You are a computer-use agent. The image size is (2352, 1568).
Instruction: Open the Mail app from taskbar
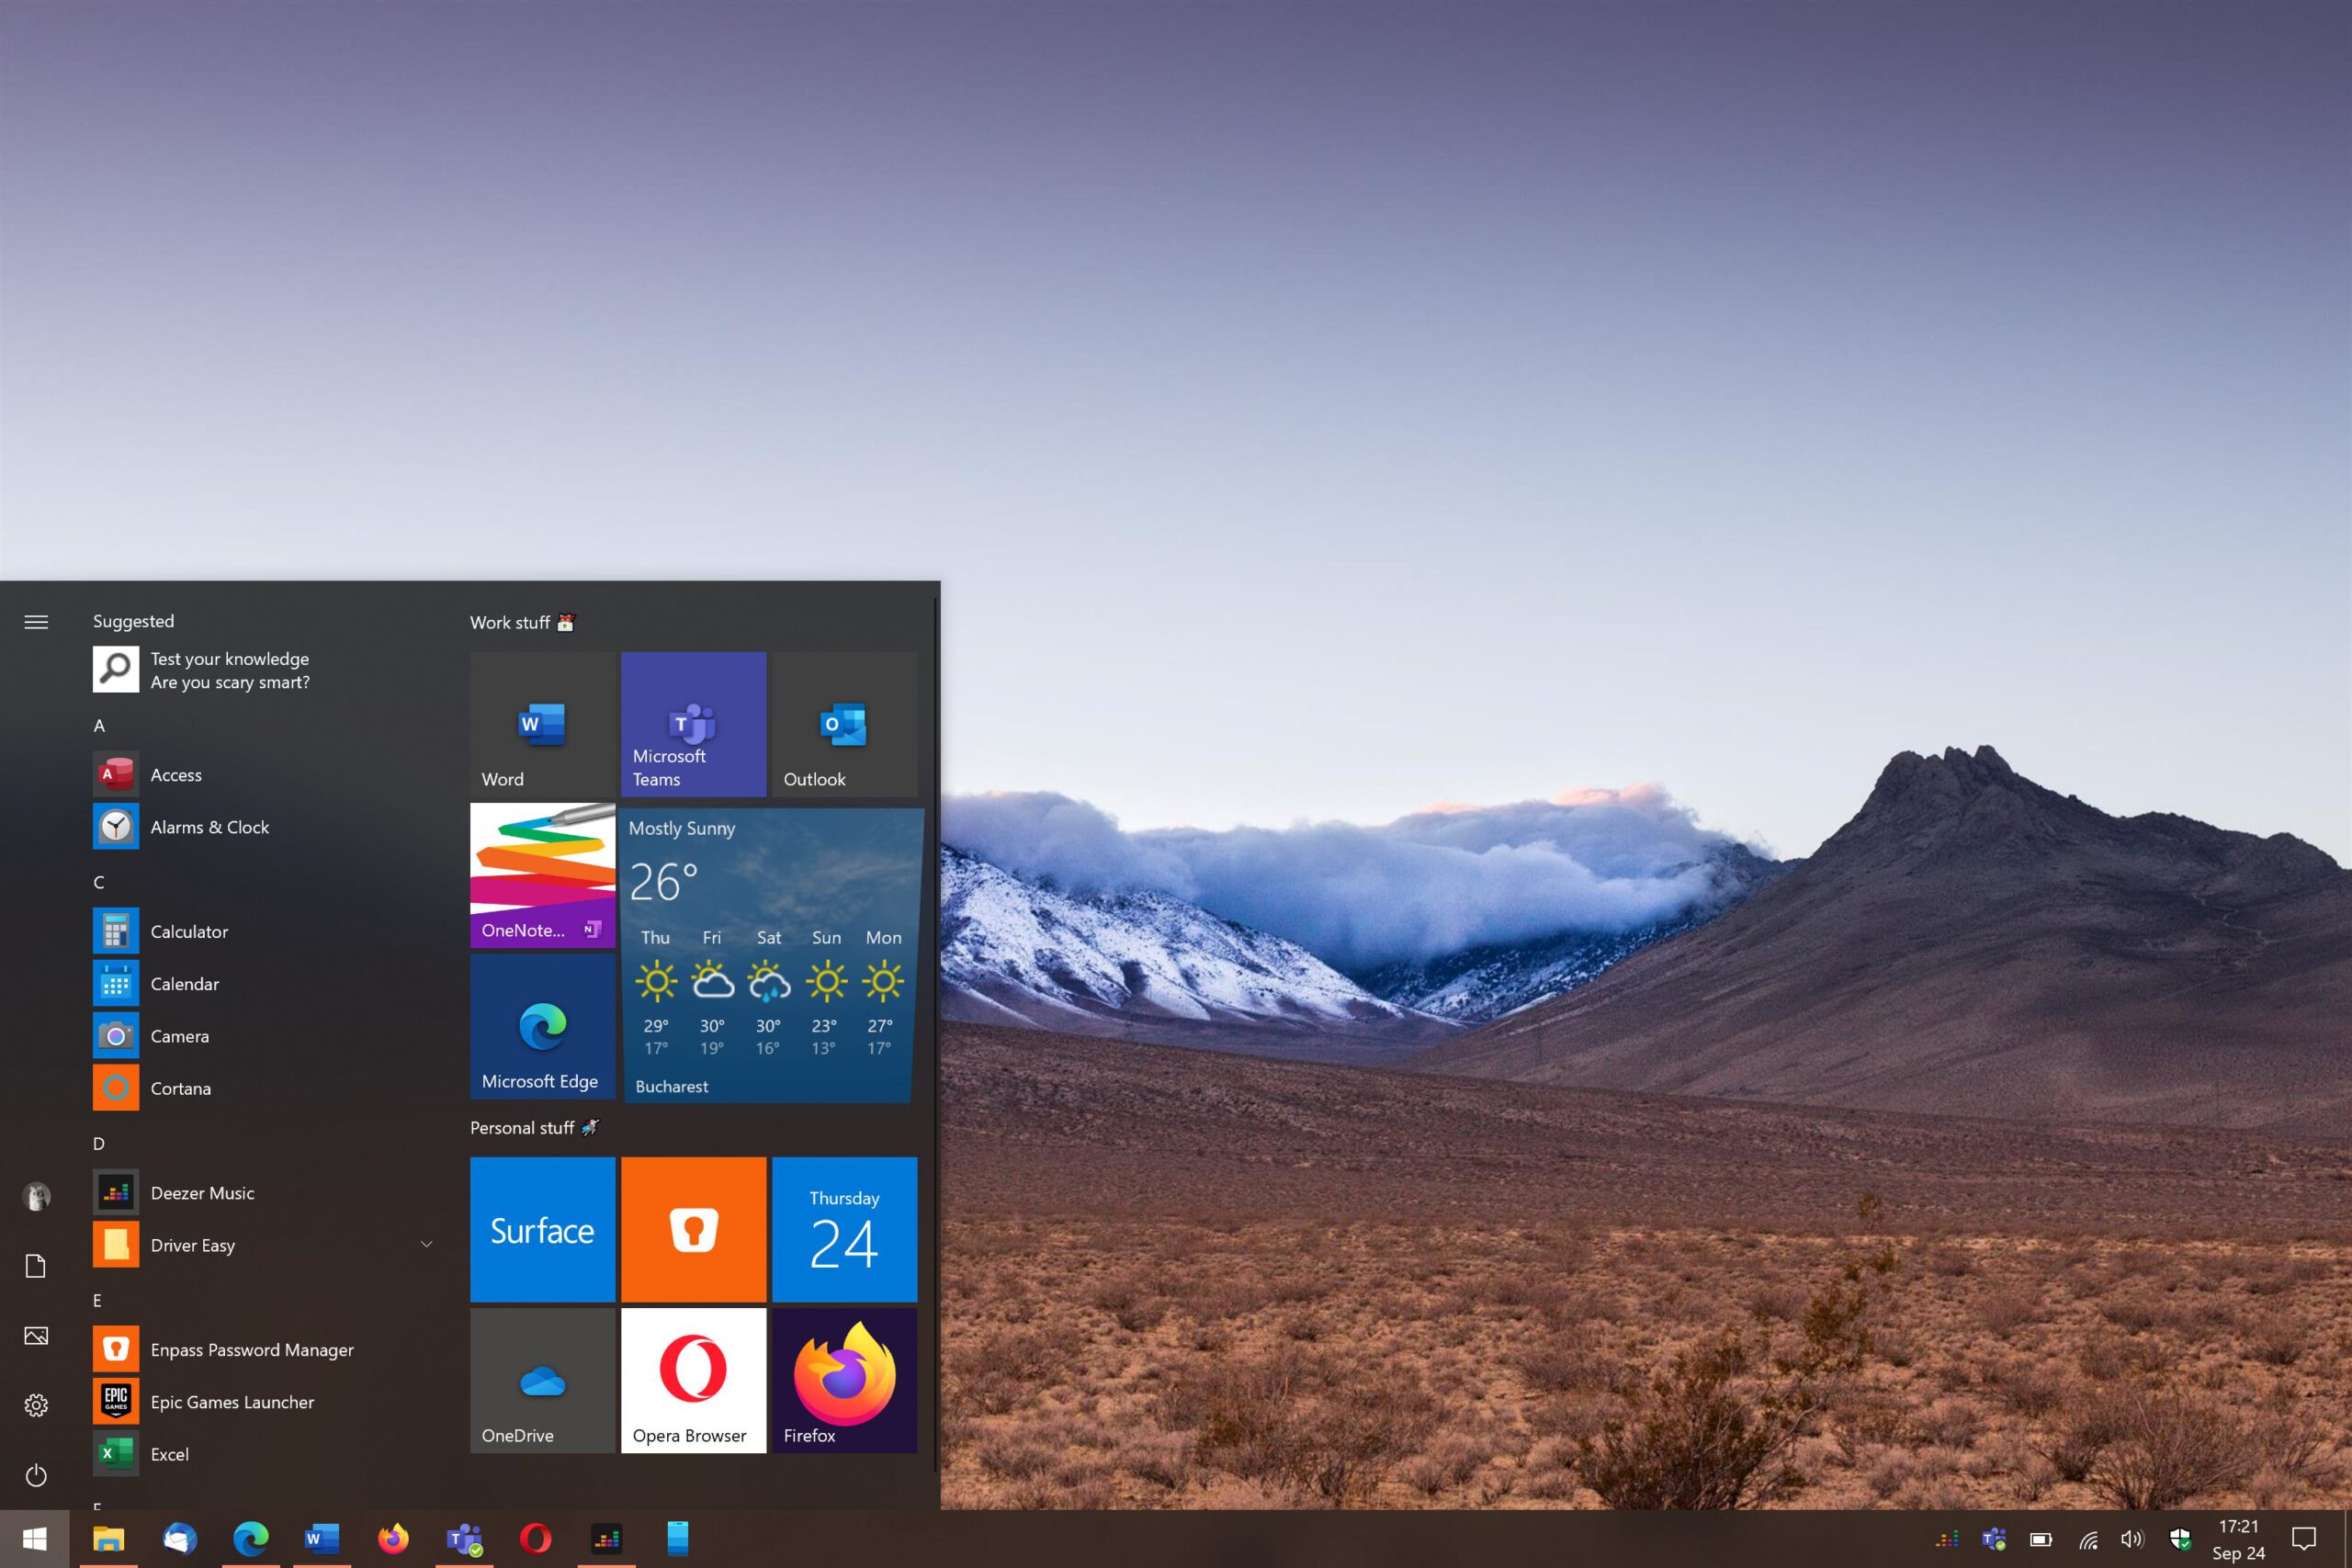coord(180,1539)
